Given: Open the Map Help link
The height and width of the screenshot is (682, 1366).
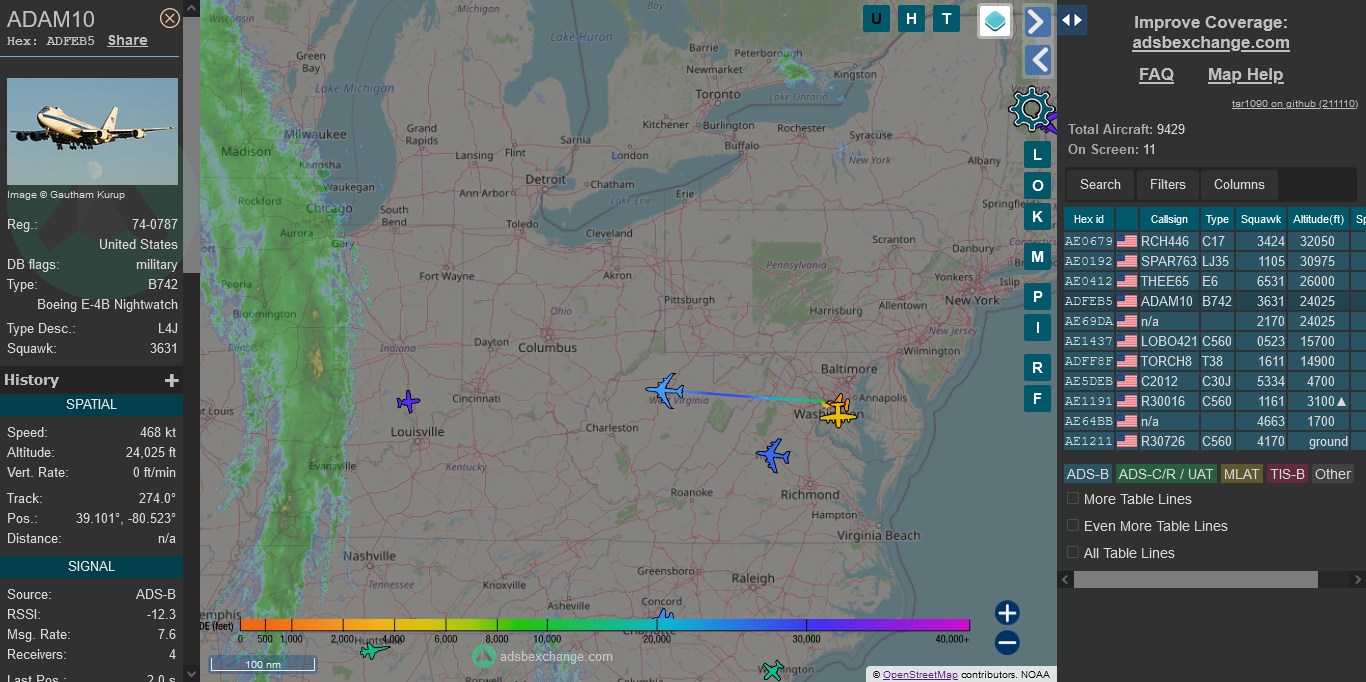Looking at the screenshot, I should [x=1245, y=75].
